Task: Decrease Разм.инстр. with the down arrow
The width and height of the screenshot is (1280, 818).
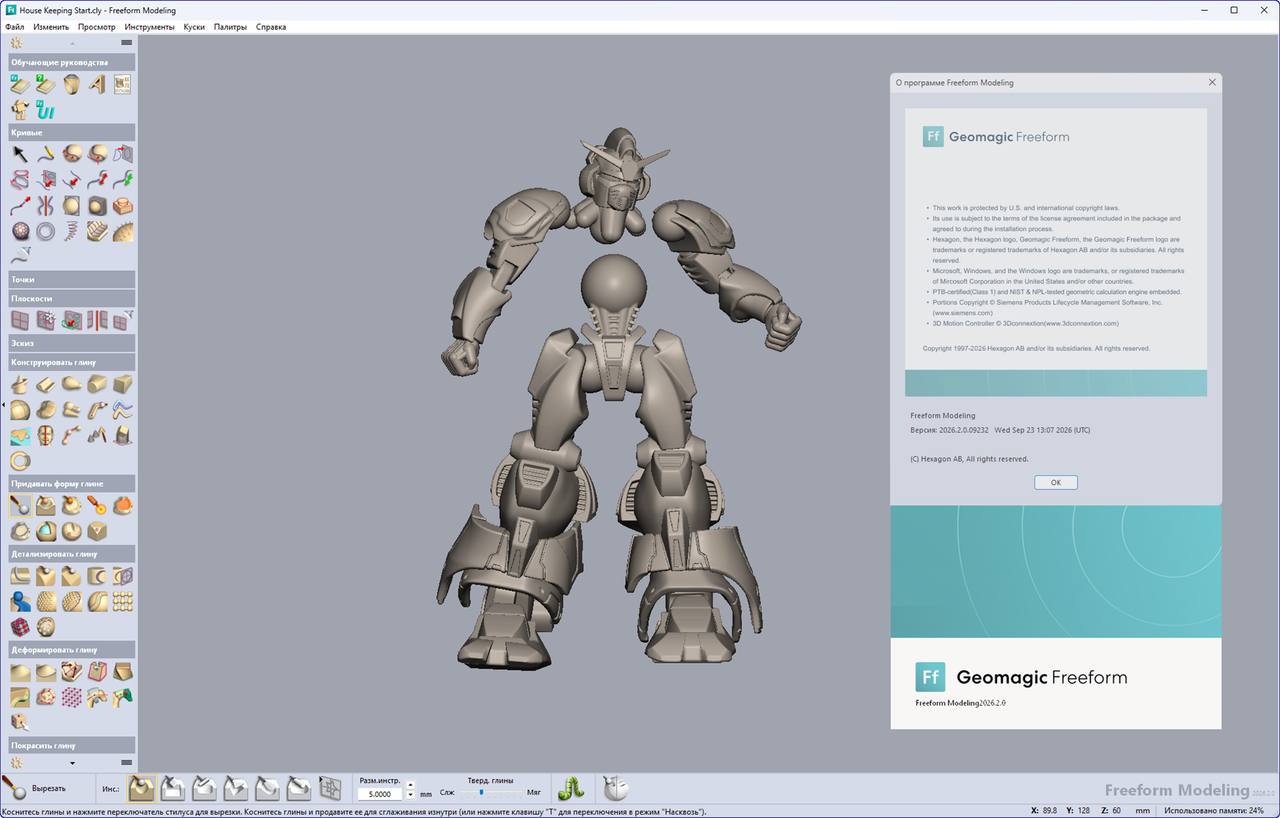Action: point(411,794)
